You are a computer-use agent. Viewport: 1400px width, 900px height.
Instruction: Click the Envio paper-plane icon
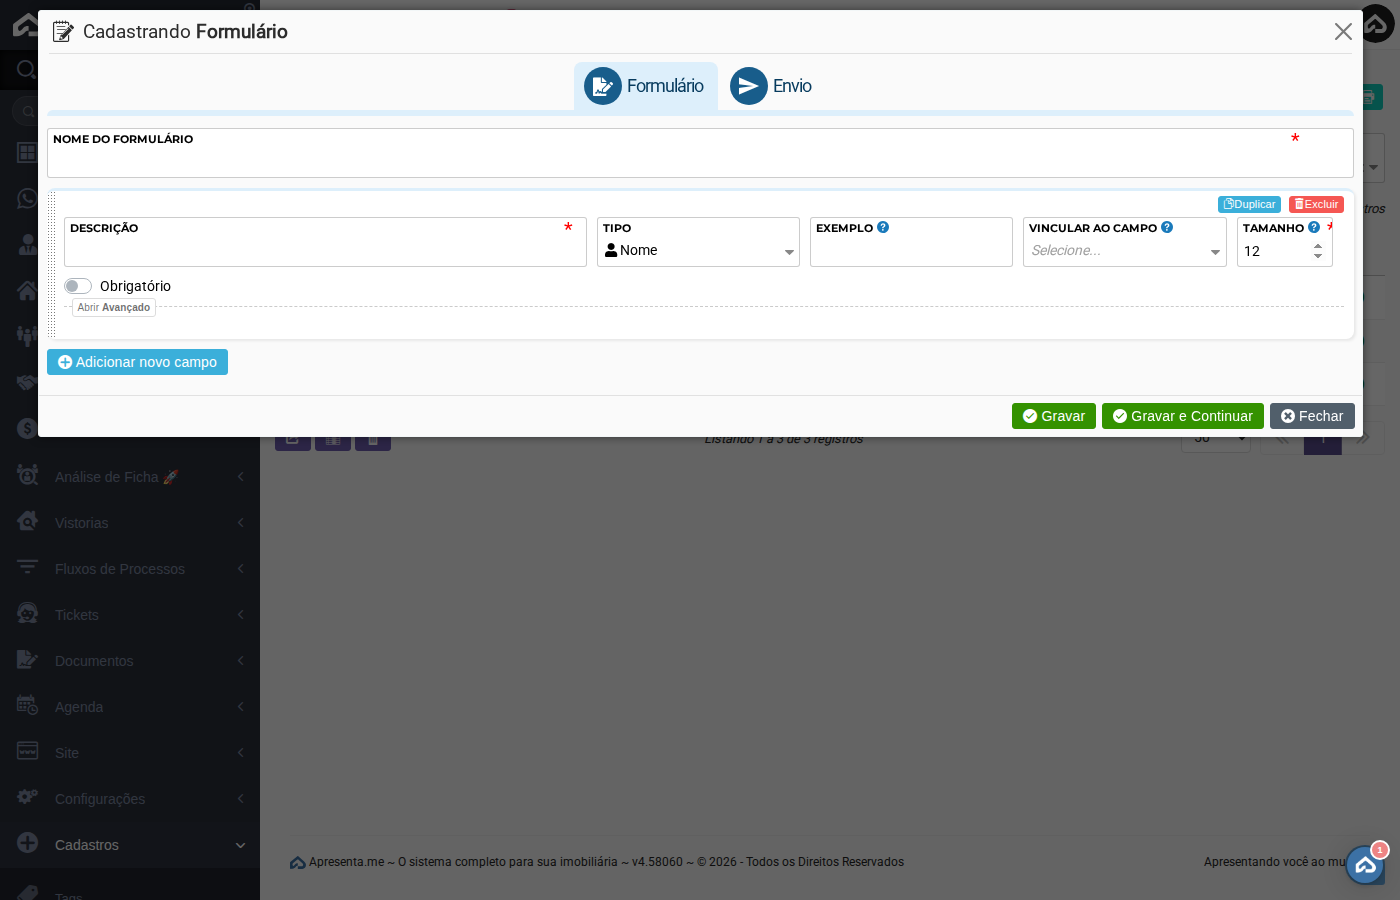click(x=748, y=86)
